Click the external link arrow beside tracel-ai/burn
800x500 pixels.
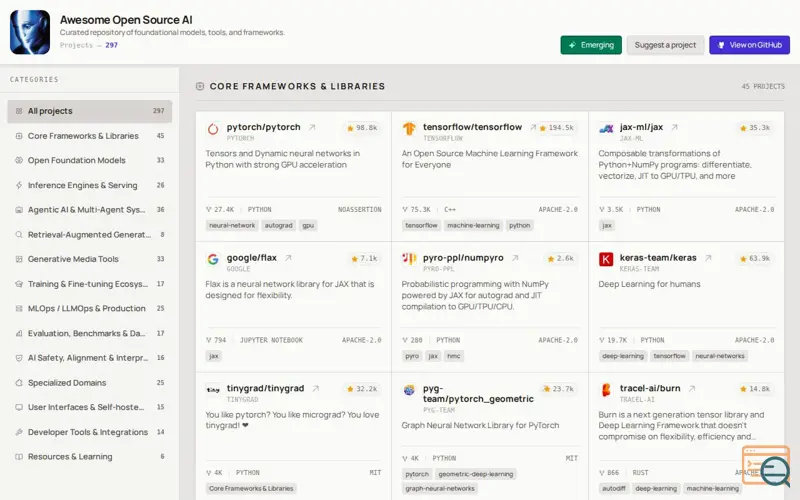pyautogui.click(x=692, y=389)
